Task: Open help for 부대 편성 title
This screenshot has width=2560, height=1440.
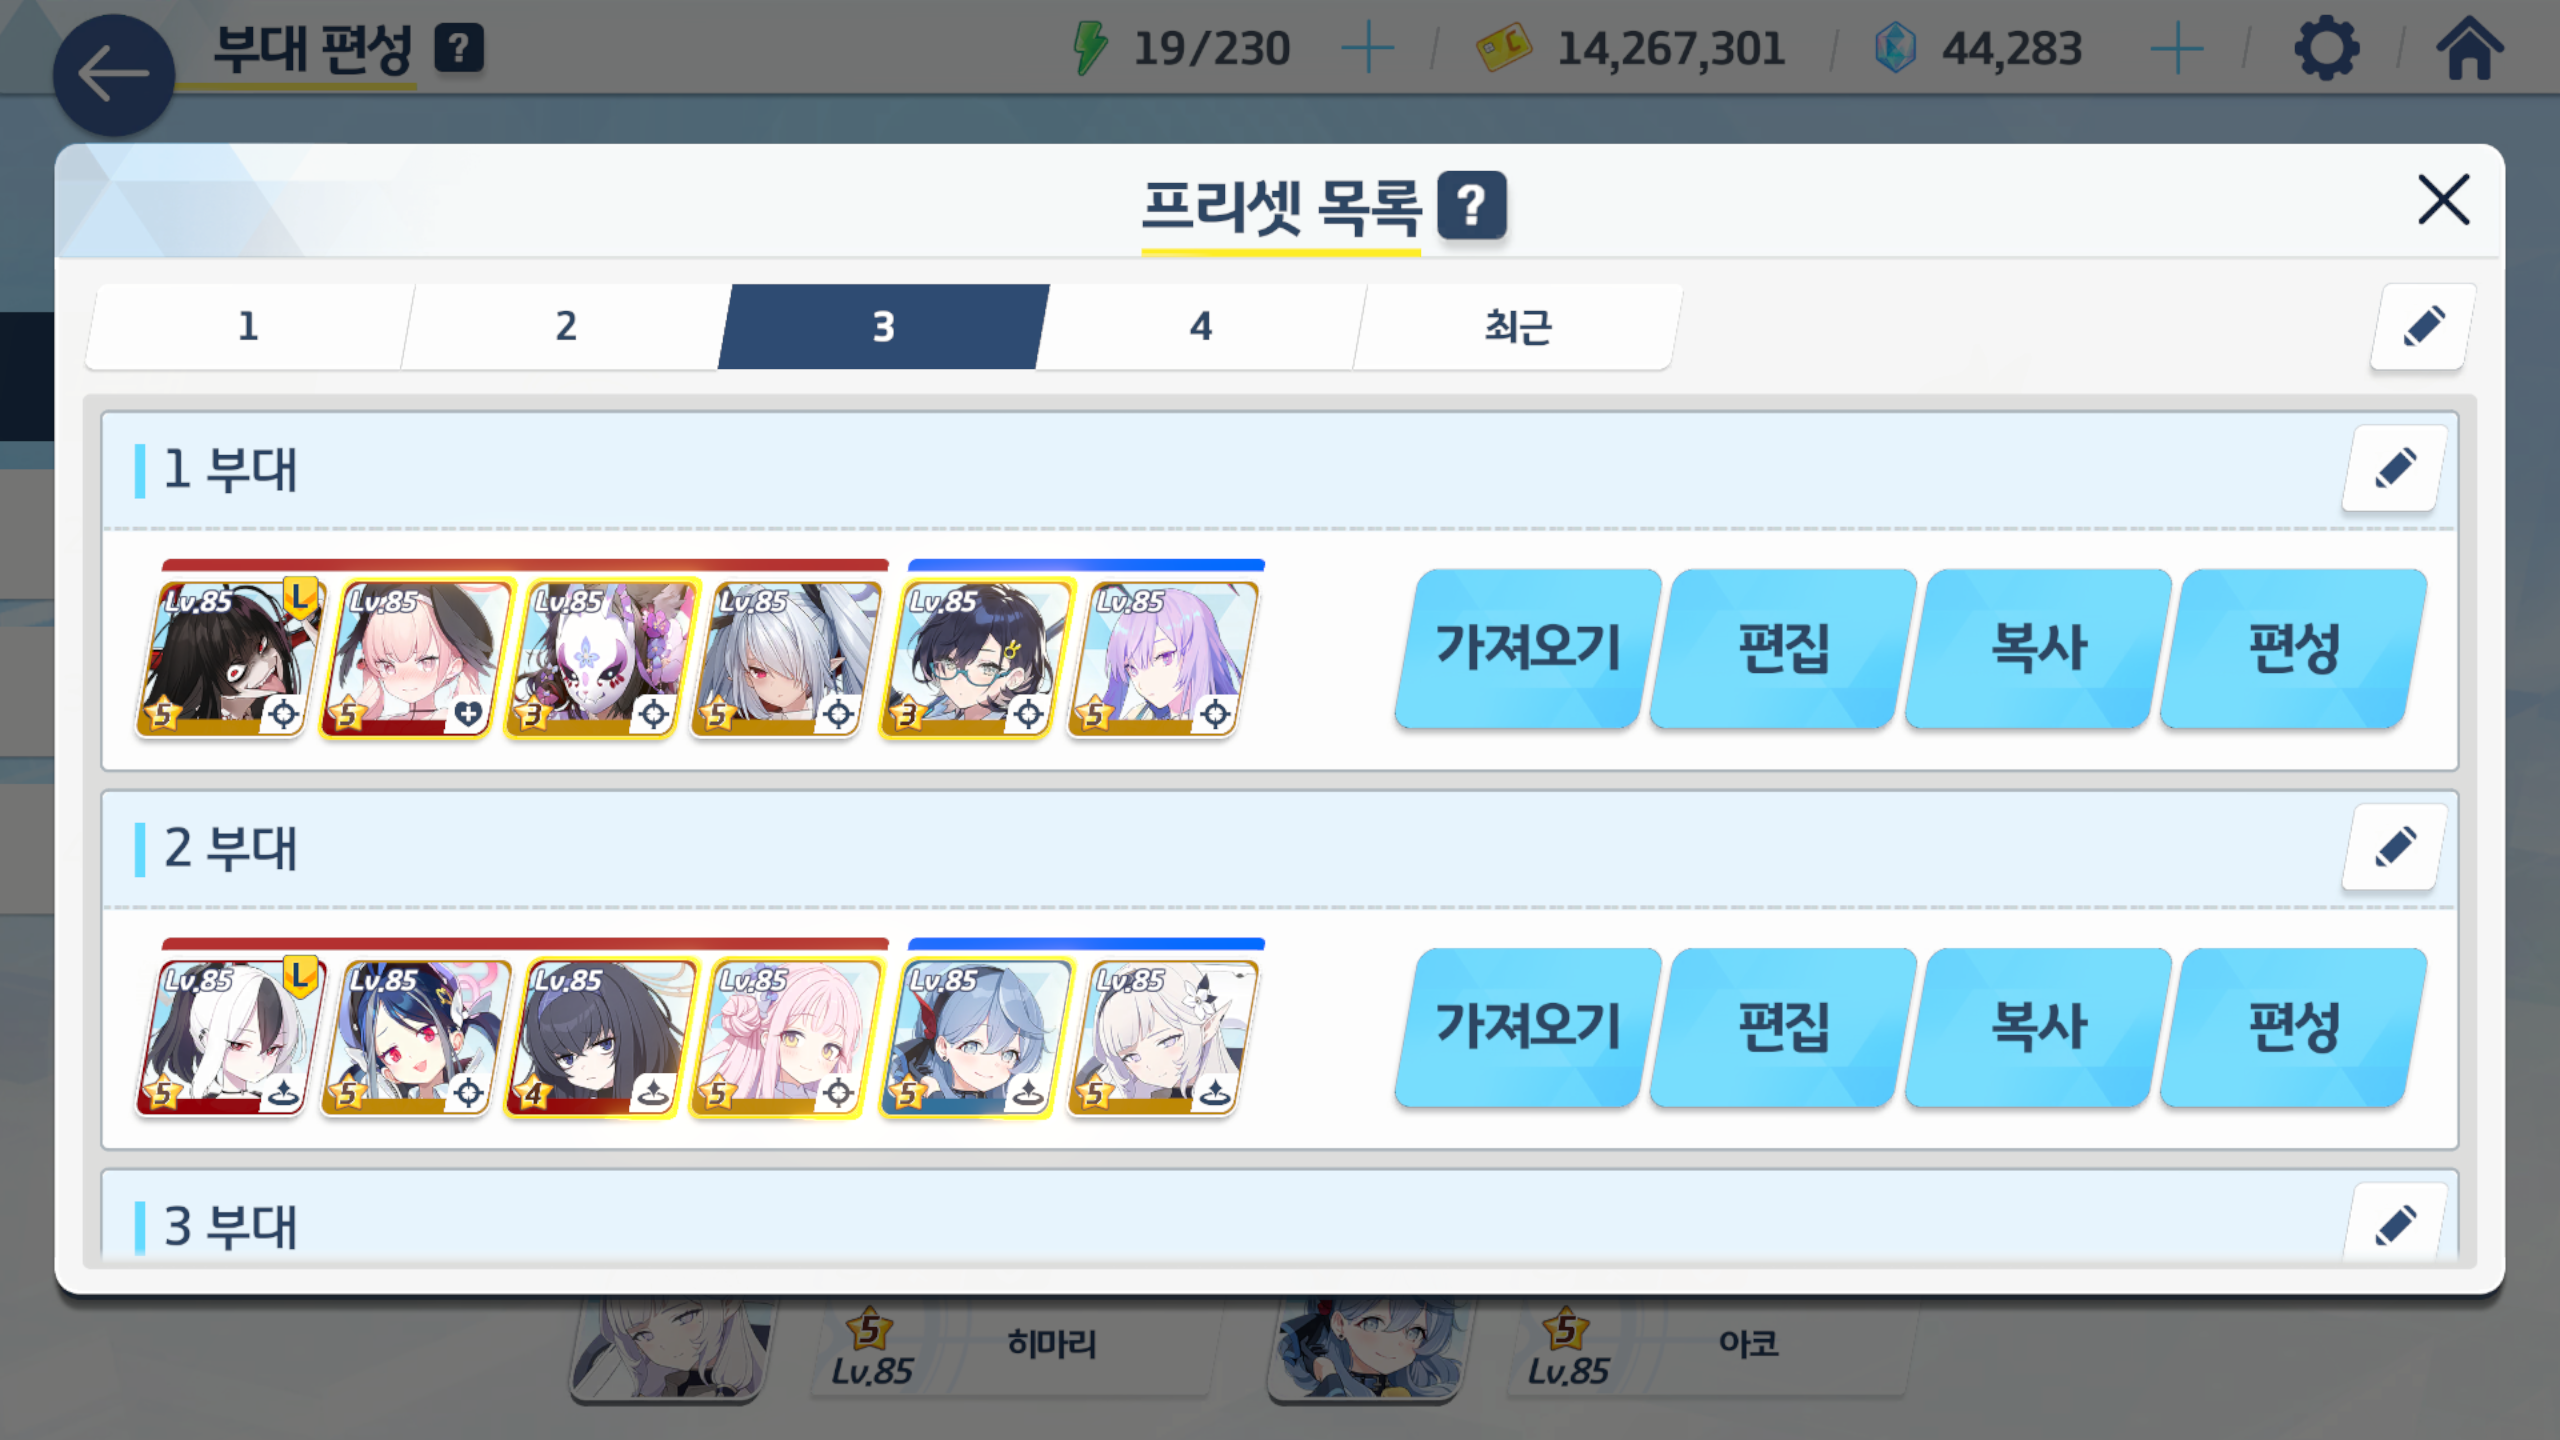Action: click(459, 48)
